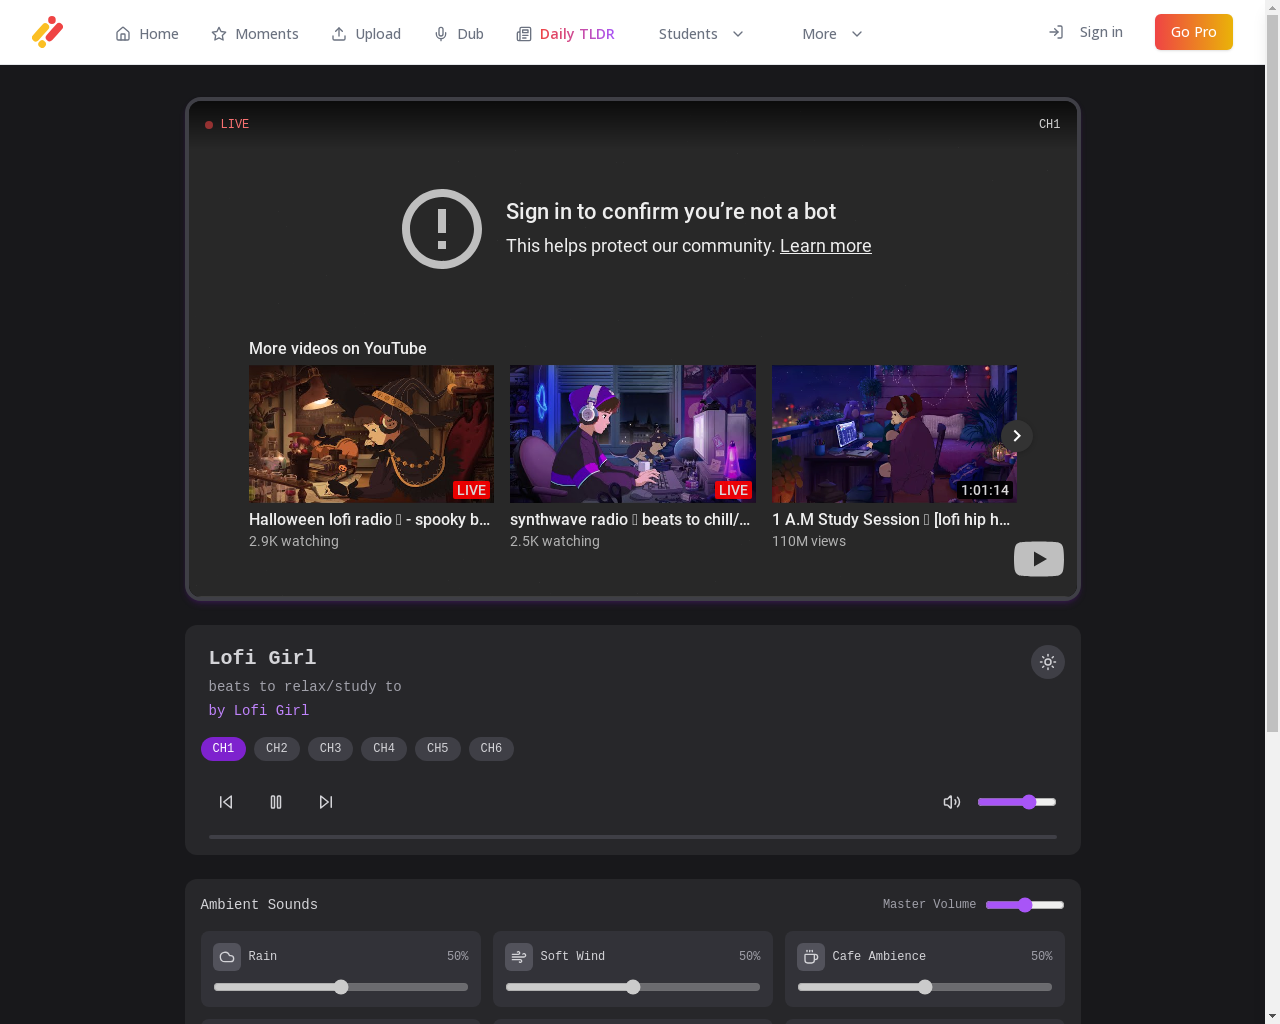Select channel CH1
The image size is (1280, 1024).
pyautogui.click(x=223, y=749)
